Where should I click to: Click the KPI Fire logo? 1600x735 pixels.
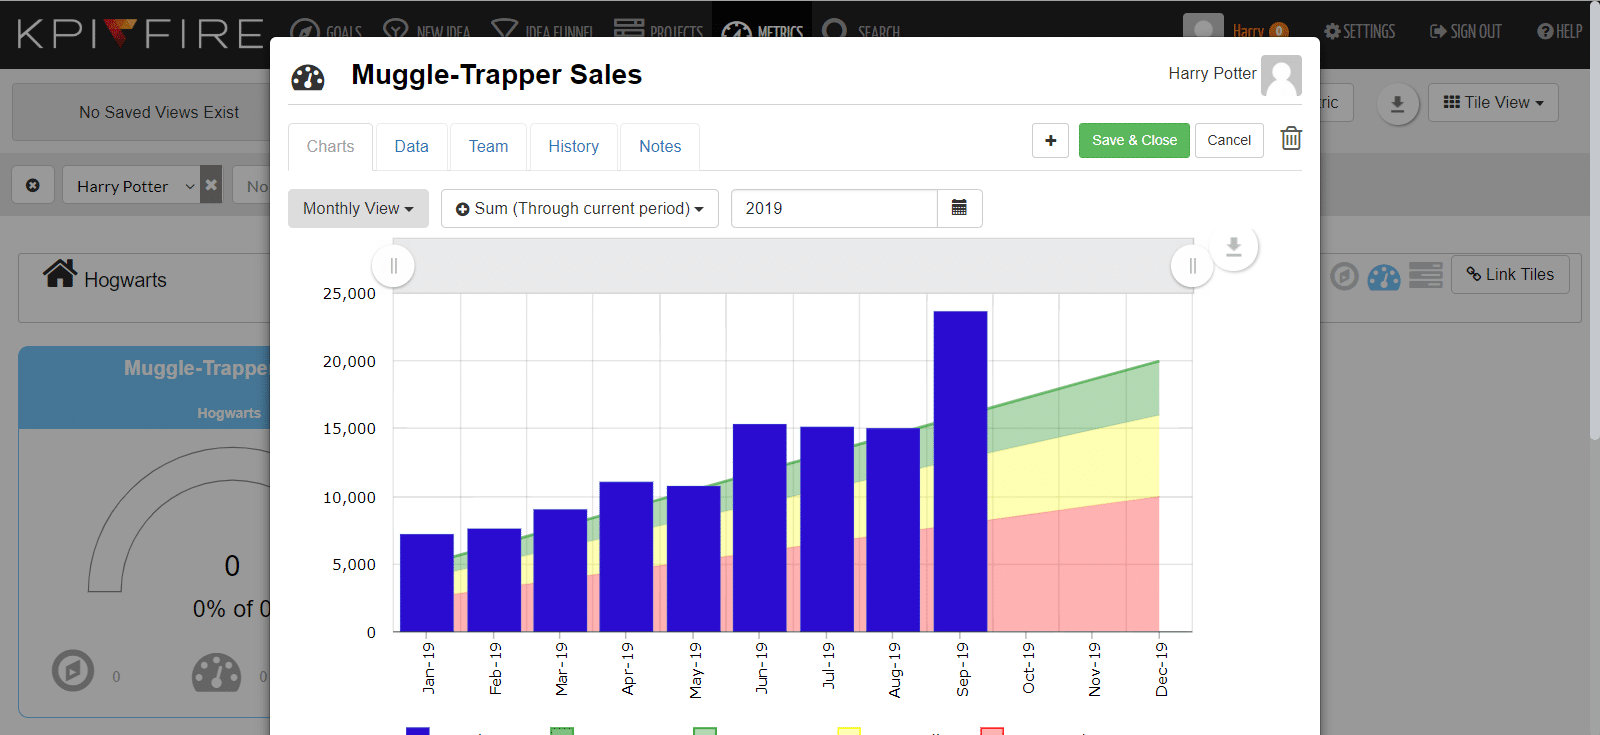click(x=140, y=33)
